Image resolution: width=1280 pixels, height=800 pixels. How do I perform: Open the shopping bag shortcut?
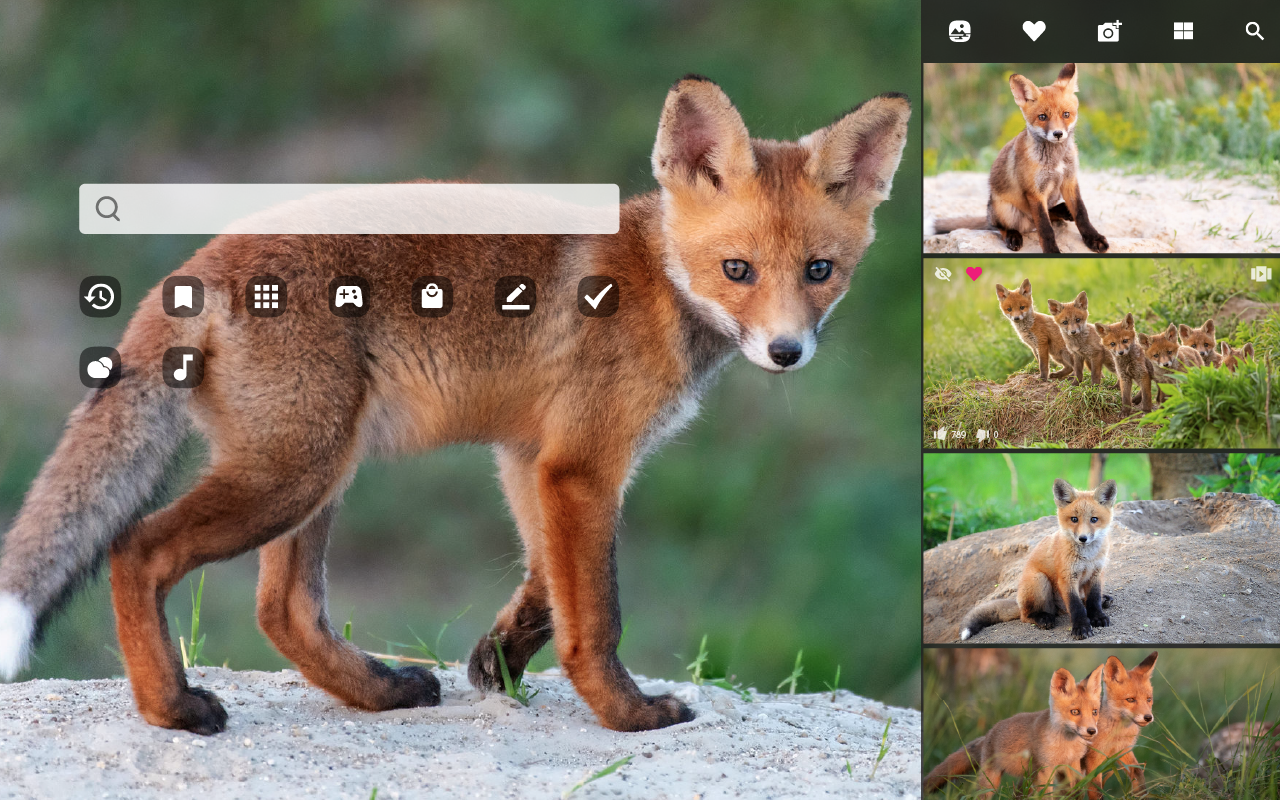tap(432, 296)
